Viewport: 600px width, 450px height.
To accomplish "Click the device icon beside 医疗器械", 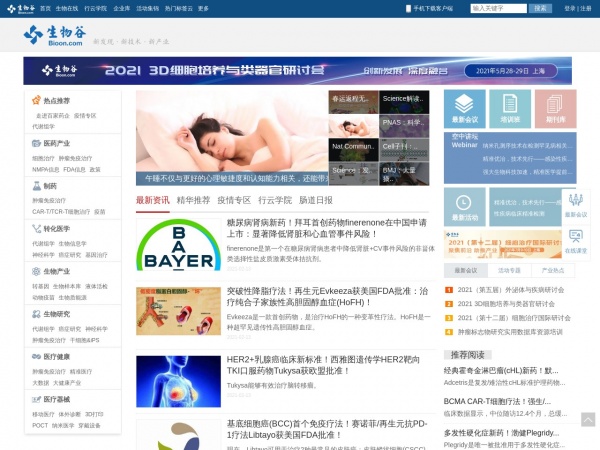I will pos(36,399).
